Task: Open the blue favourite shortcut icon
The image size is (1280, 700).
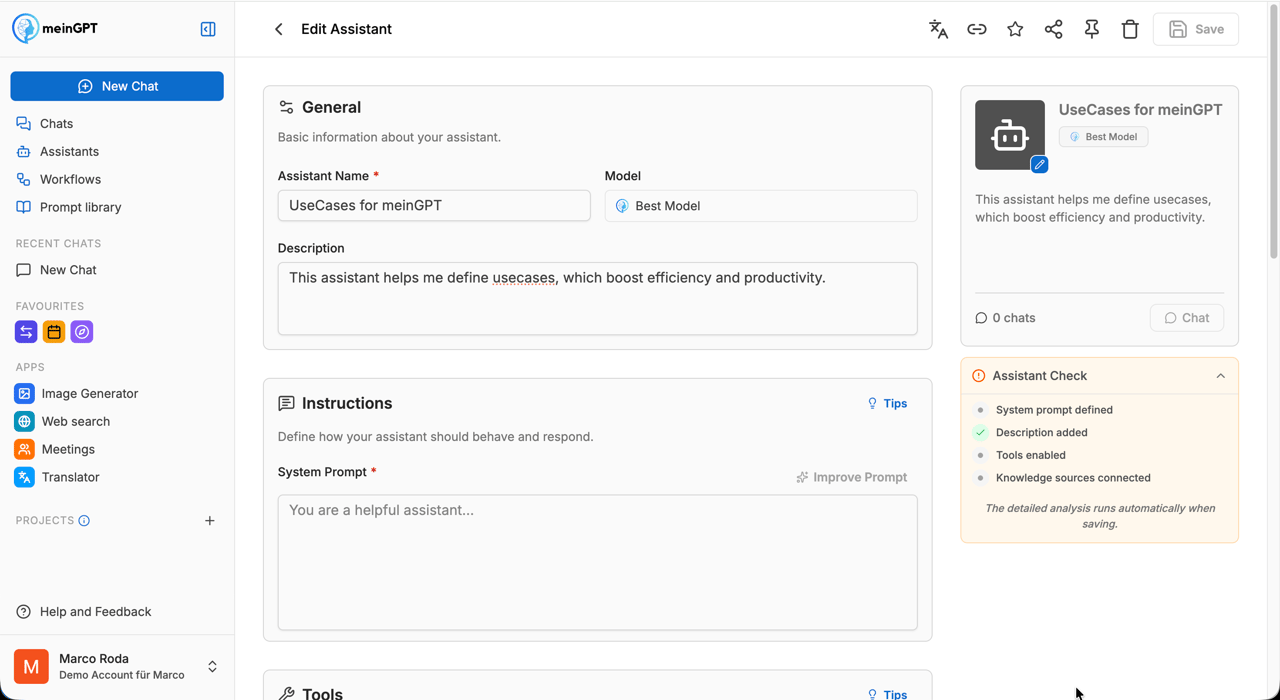Action: [26, 332]
